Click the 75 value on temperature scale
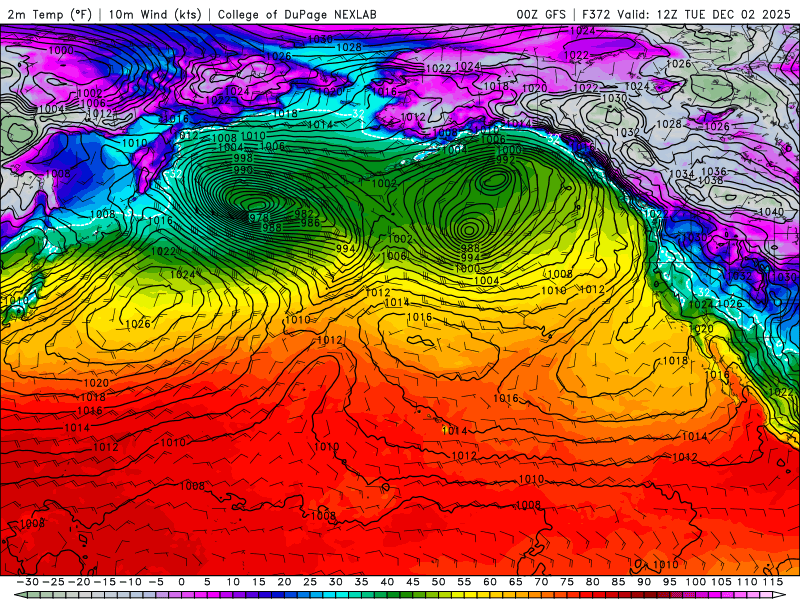 567,582
